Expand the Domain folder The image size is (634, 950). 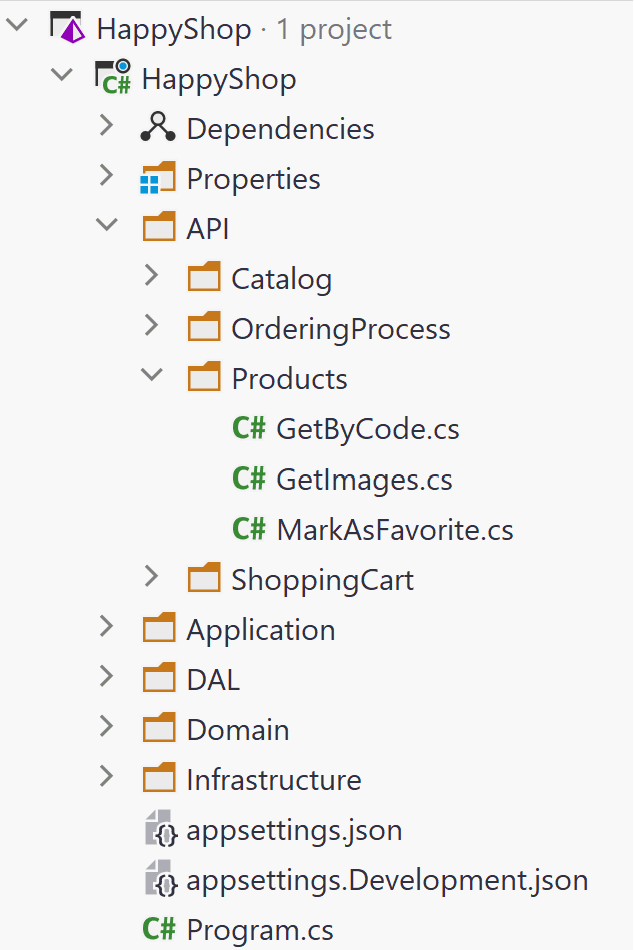107,726
